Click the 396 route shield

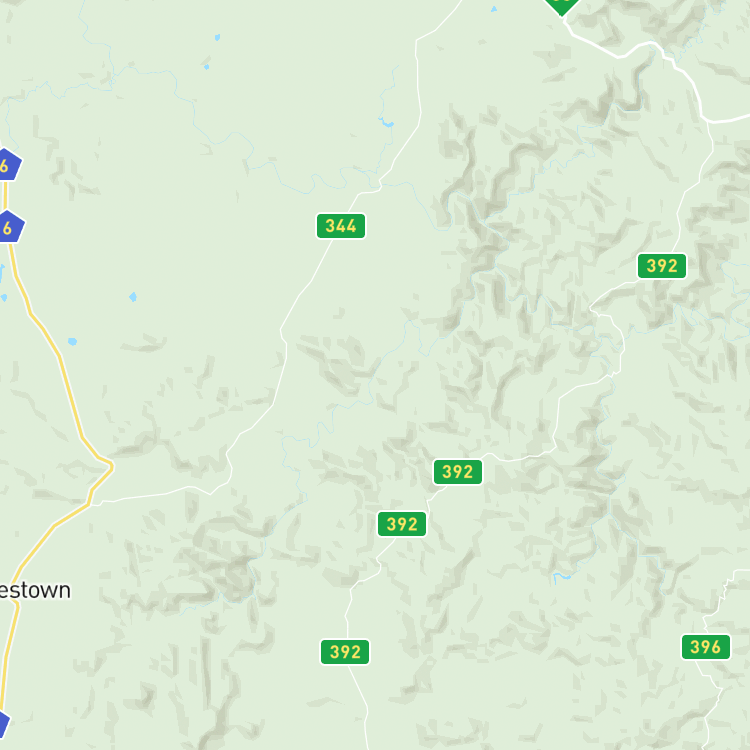(x=706, y=647)
